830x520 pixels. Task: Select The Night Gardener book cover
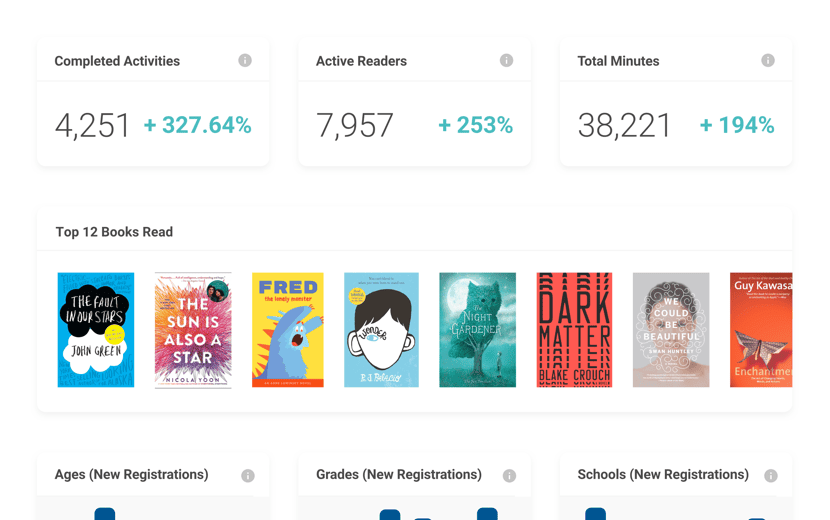[x=478, y=330]
